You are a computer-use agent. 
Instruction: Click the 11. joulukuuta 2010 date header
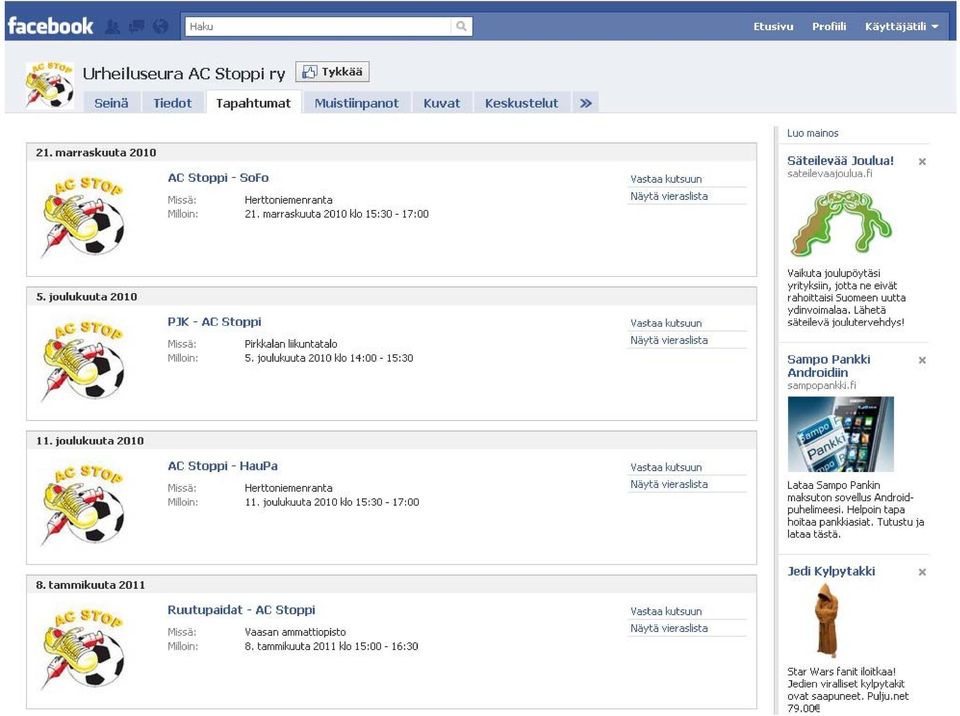point(89,440)
